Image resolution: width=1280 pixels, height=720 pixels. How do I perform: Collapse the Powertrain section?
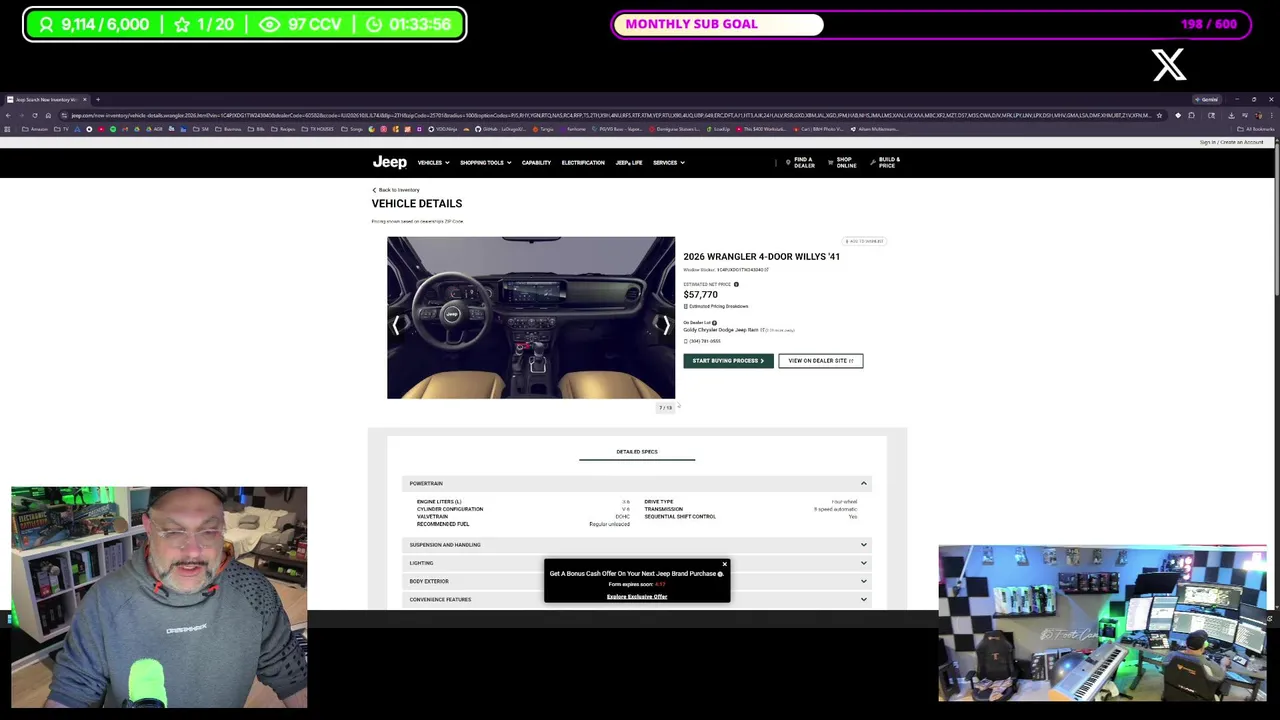point(637,483)
